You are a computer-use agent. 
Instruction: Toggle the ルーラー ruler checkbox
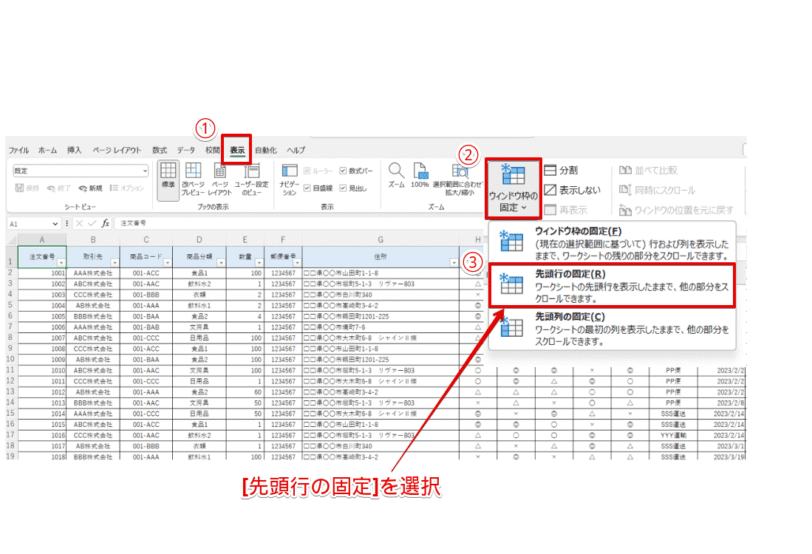[x=307, y=171]
